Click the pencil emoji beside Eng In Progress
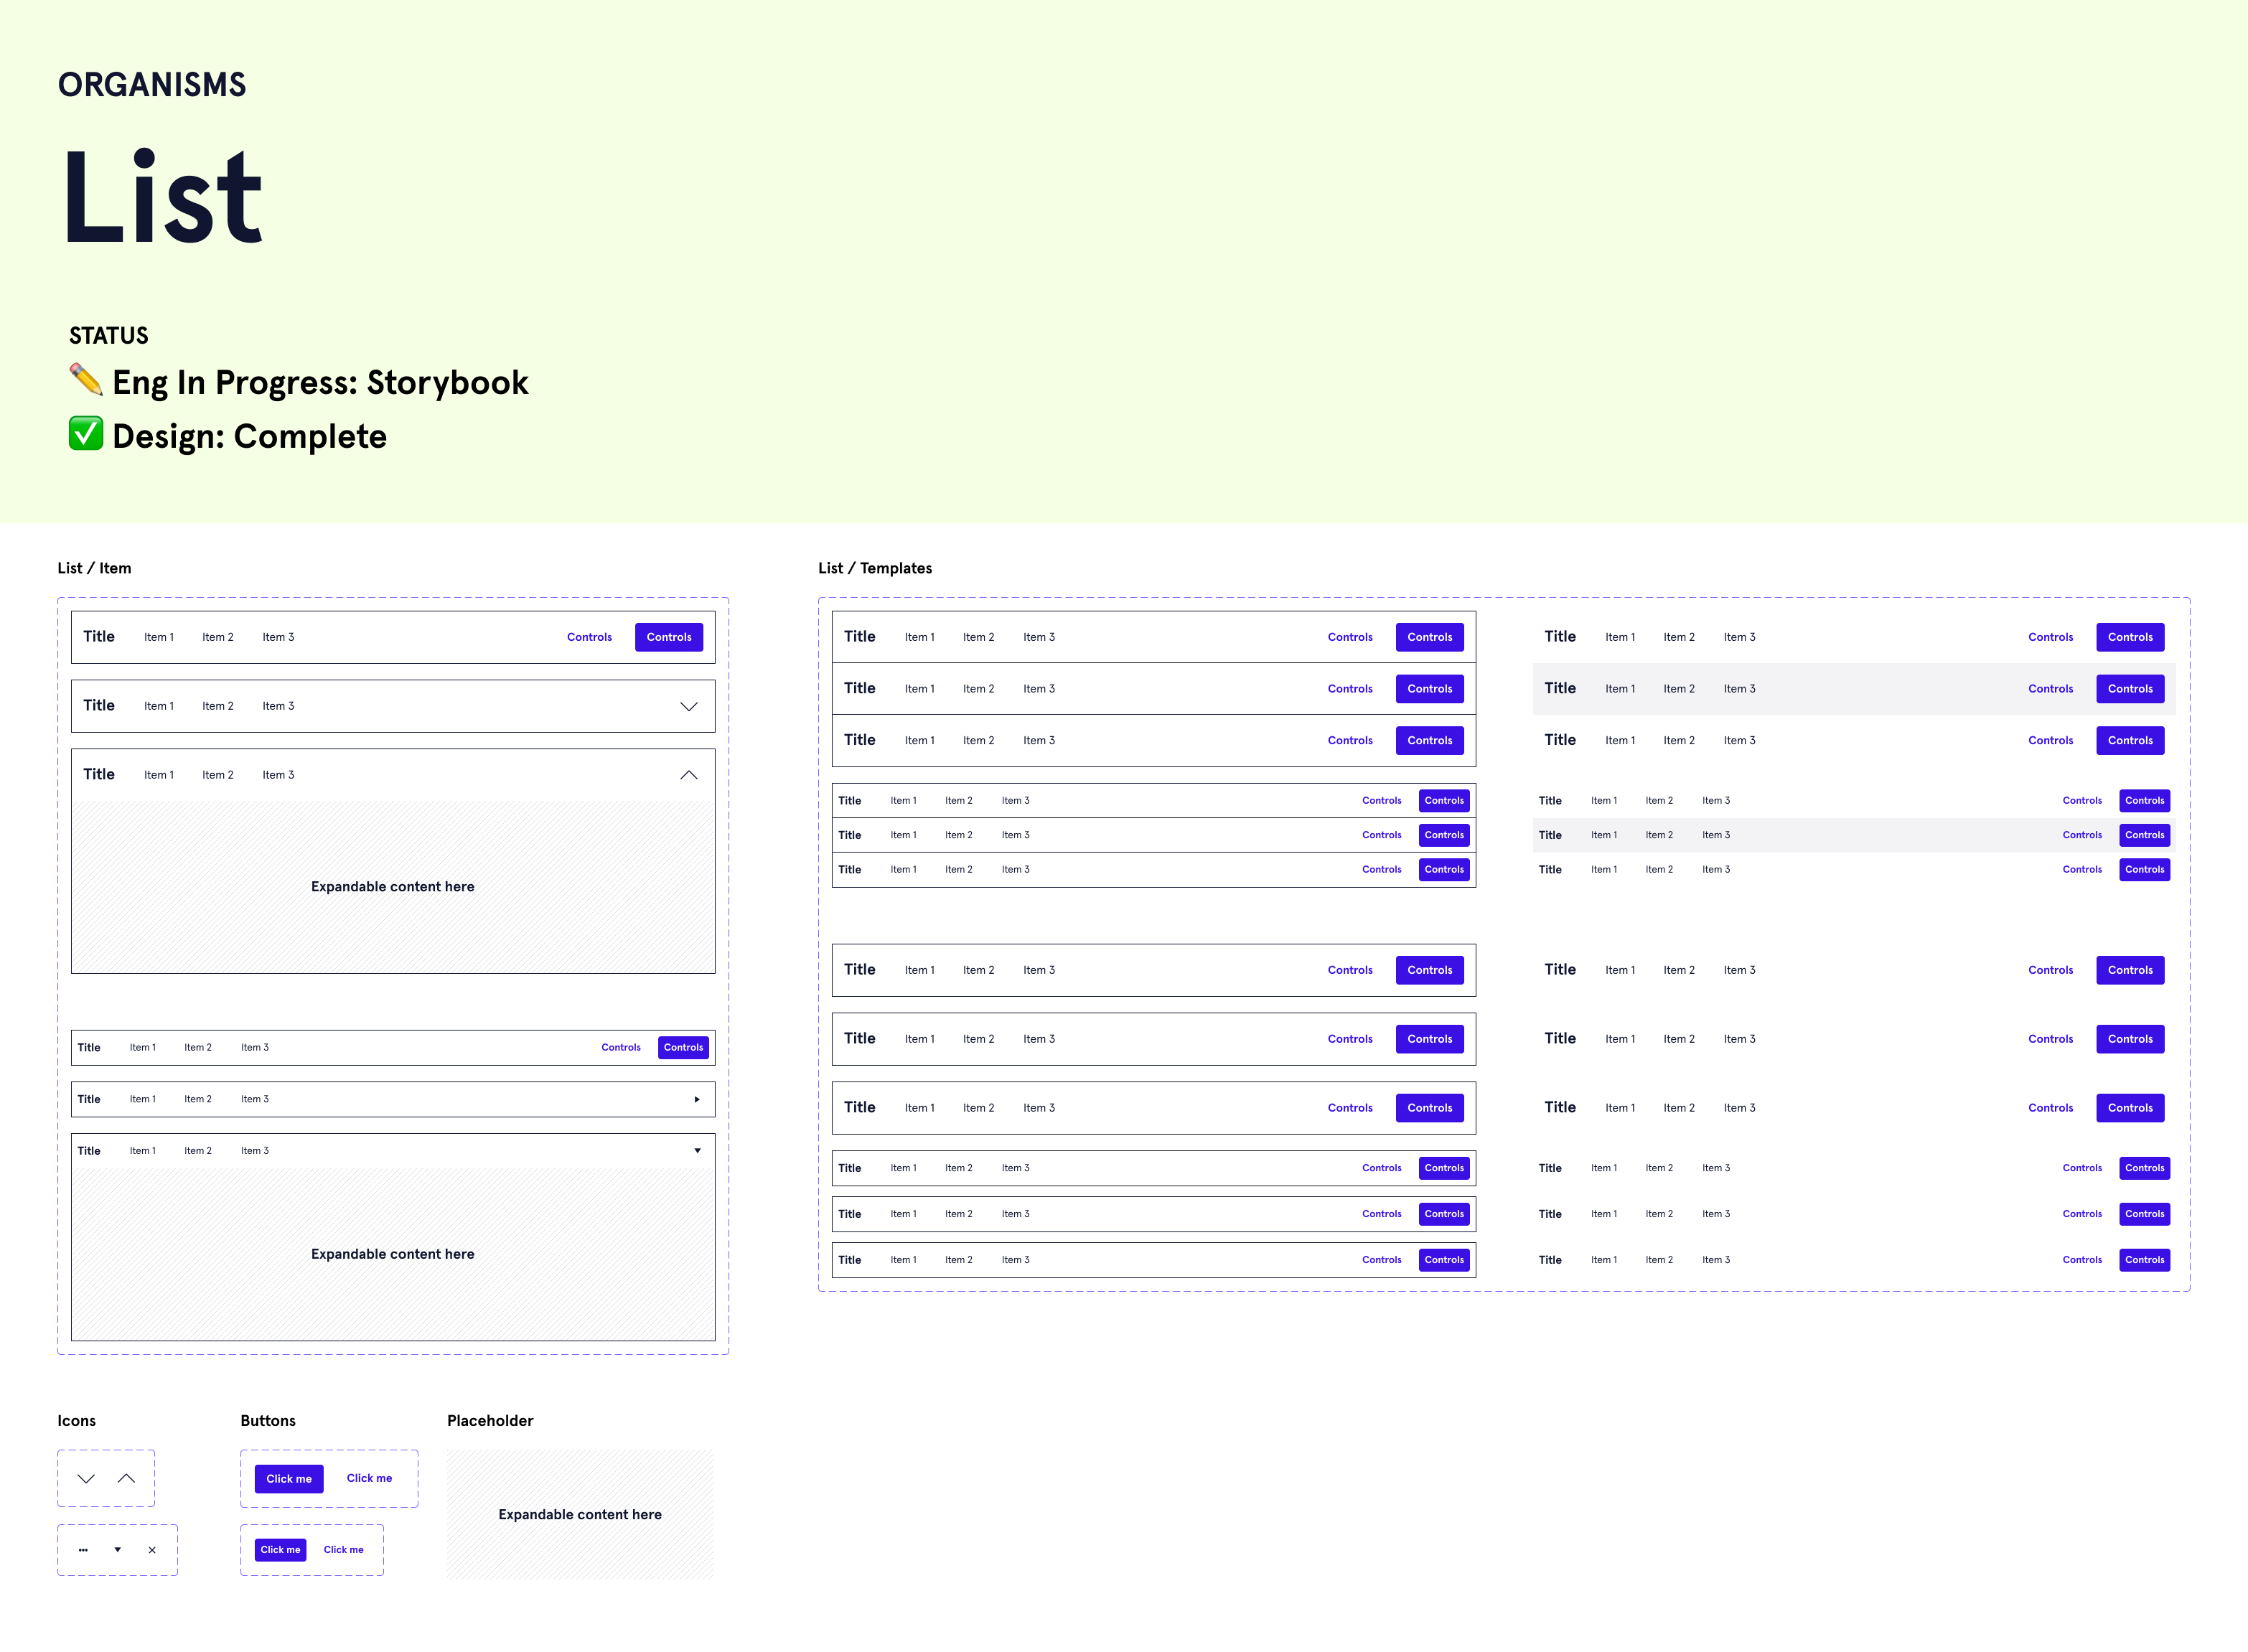This screenshot has height=1652, width=2248. pos(86,380)
